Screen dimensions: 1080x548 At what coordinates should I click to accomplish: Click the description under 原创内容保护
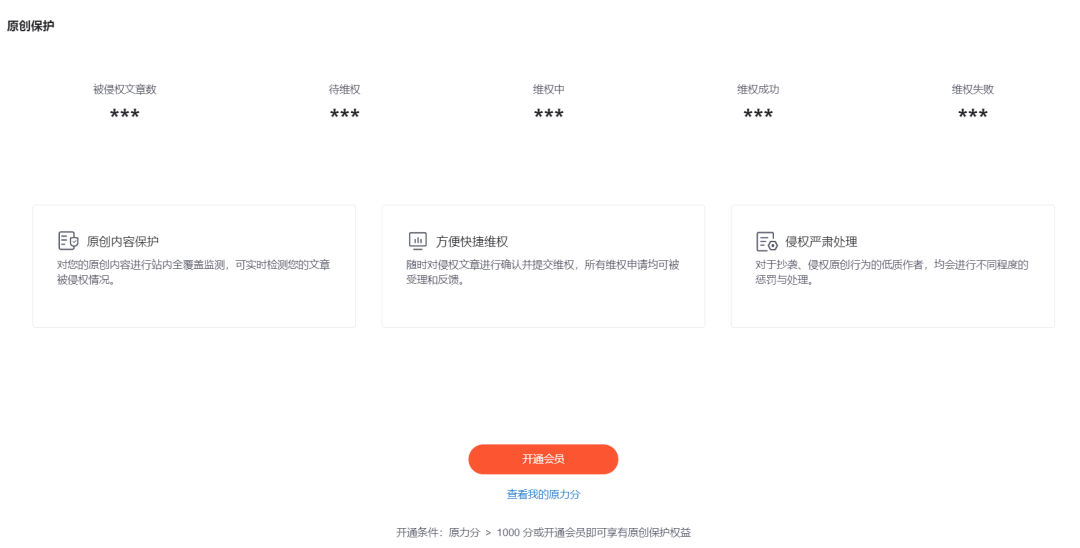click(194, 272)
